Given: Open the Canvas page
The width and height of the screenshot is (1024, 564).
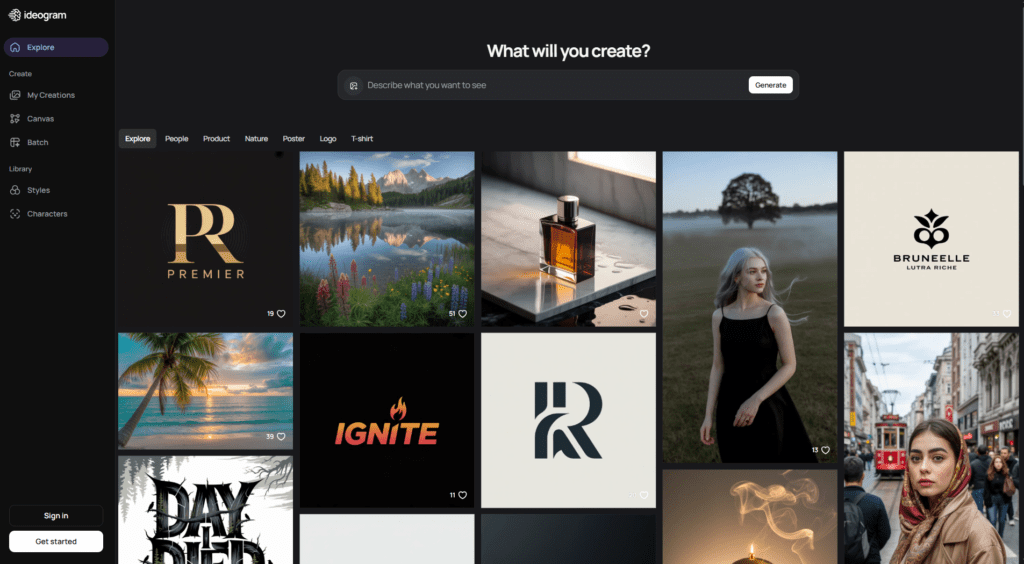Looking at the screenshot, I should point(56,119).
